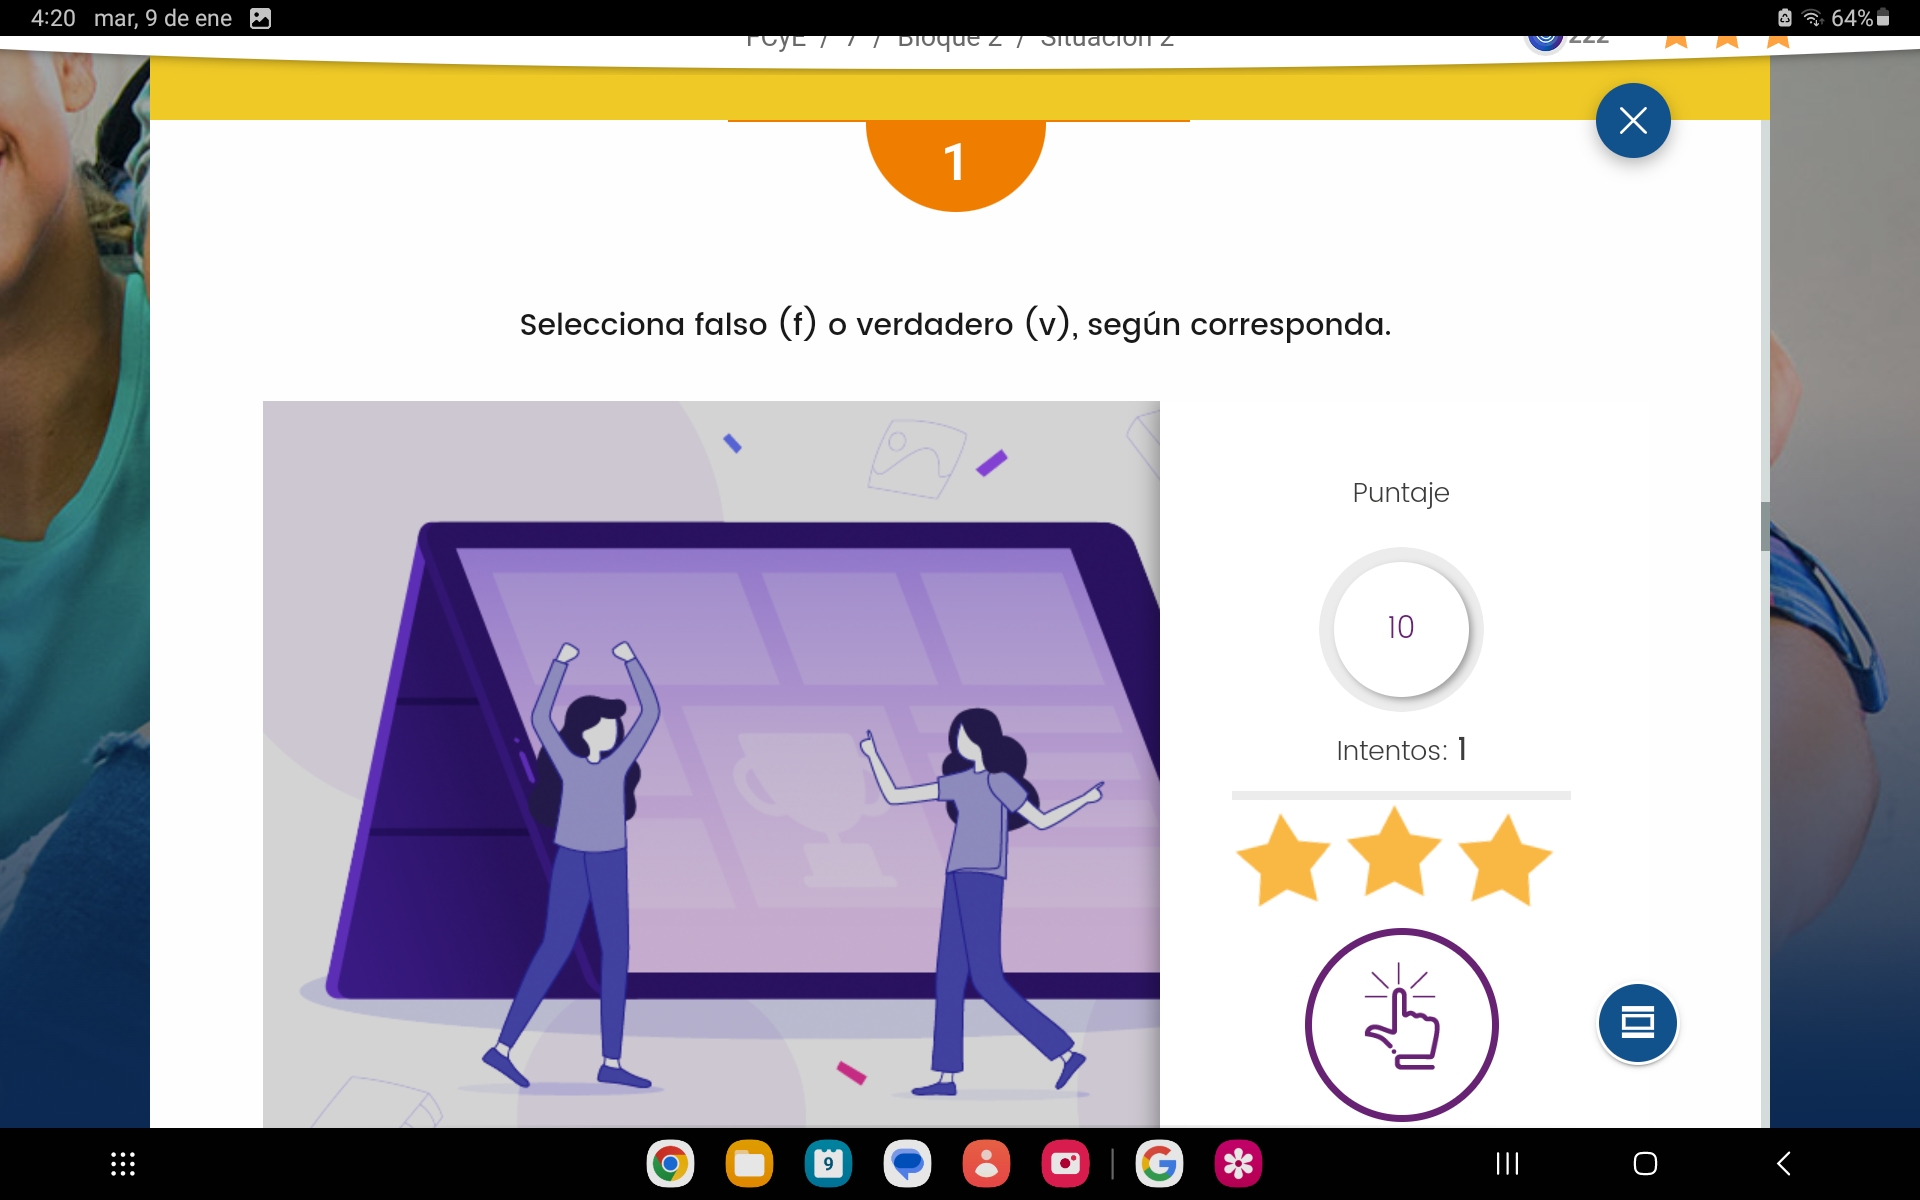
Task: Open the pink flower Gallery app
Action: click(1238, 1164)
